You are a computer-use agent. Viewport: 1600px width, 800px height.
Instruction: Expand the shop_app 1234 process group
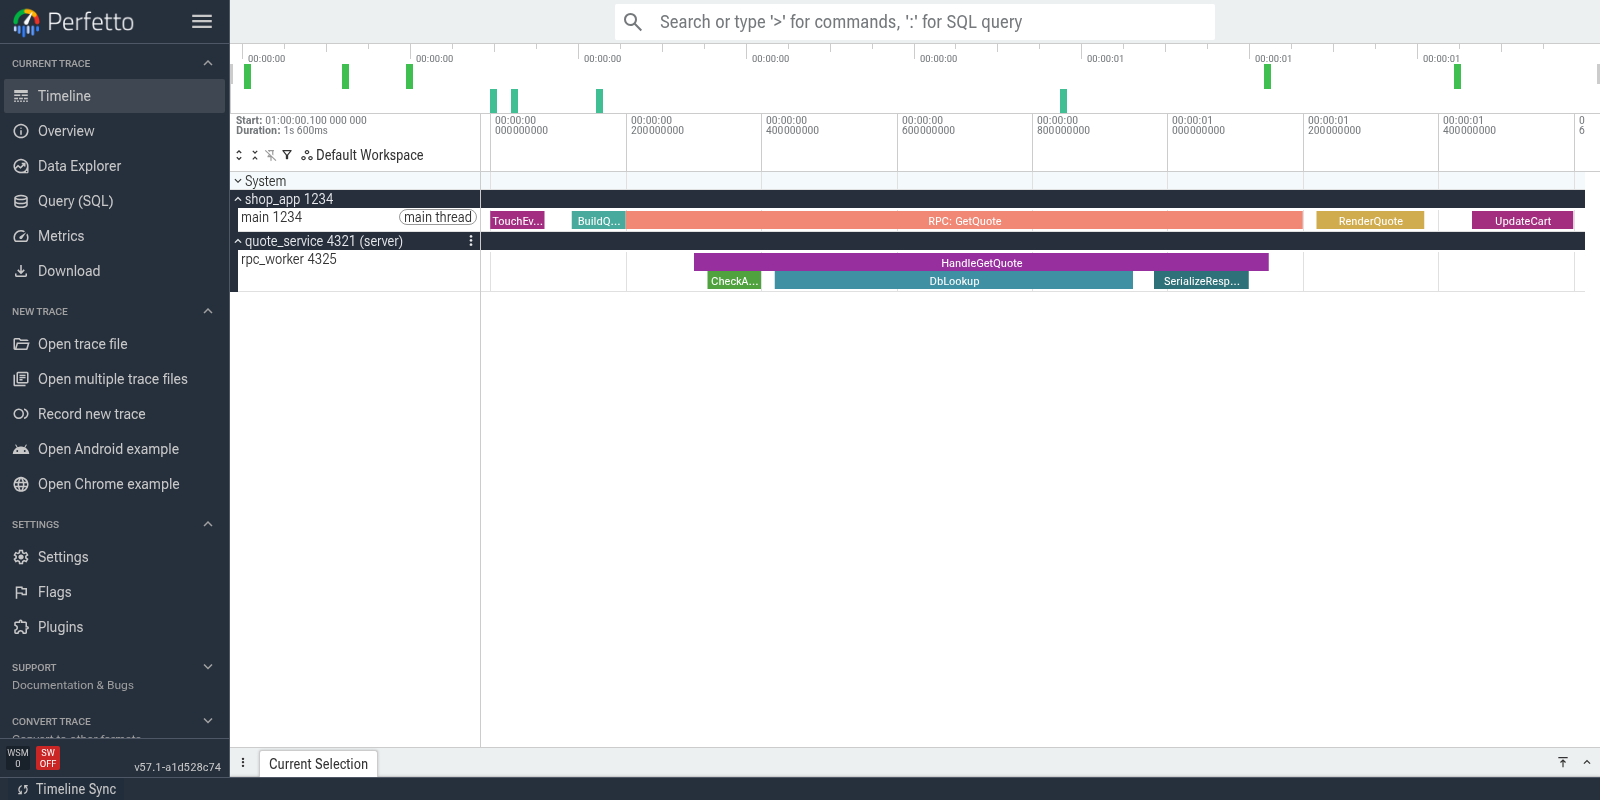click(238, 199)
